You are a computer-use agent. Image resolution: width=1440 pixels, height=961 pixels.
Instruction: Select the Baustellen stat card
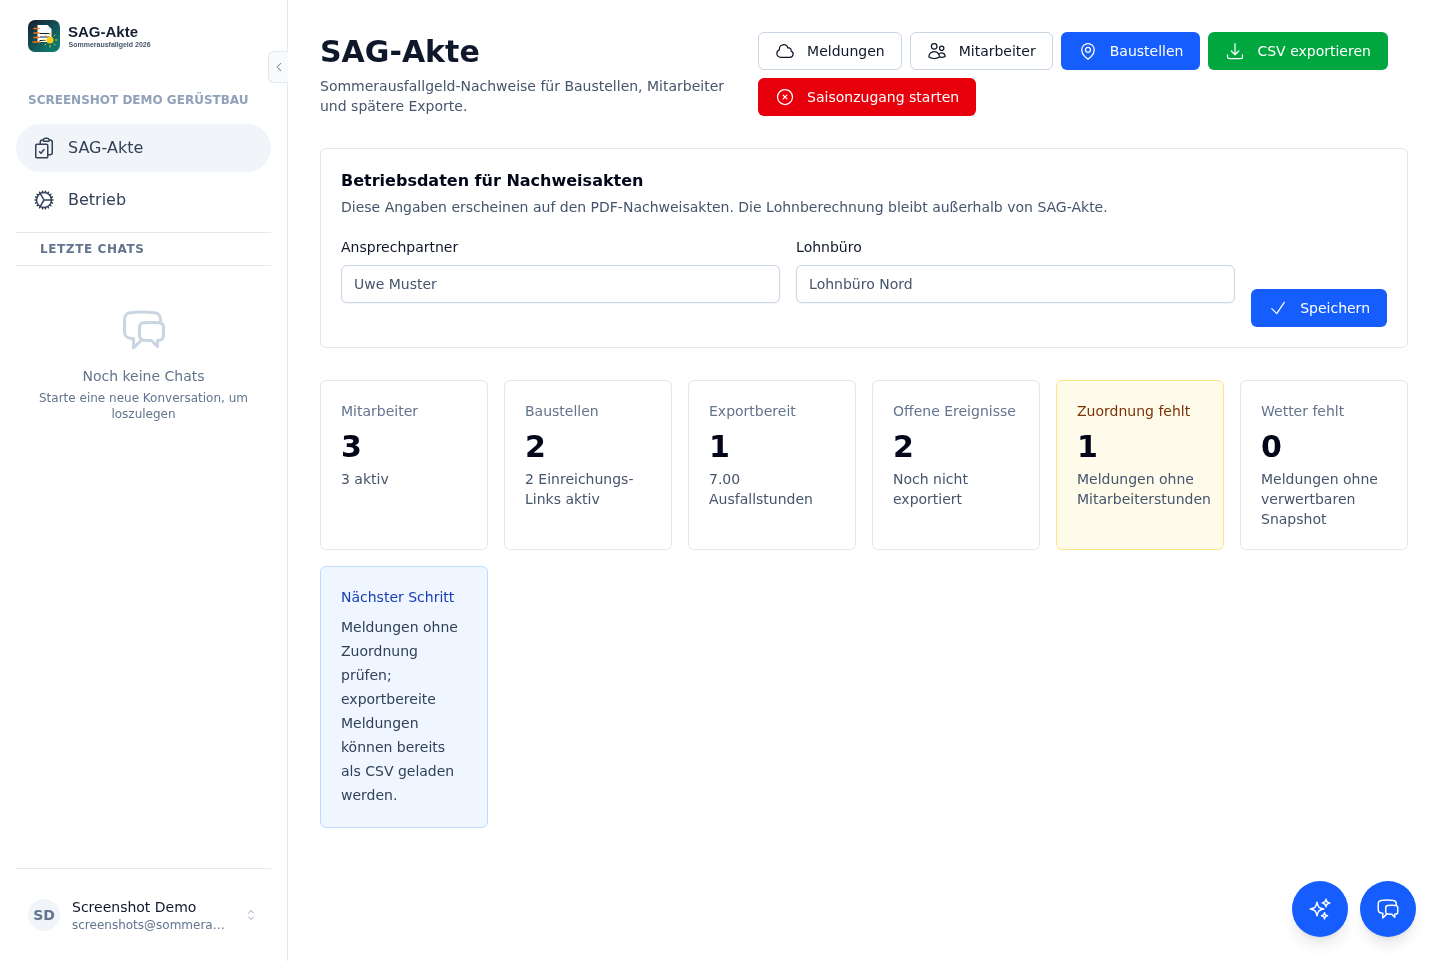588,465
